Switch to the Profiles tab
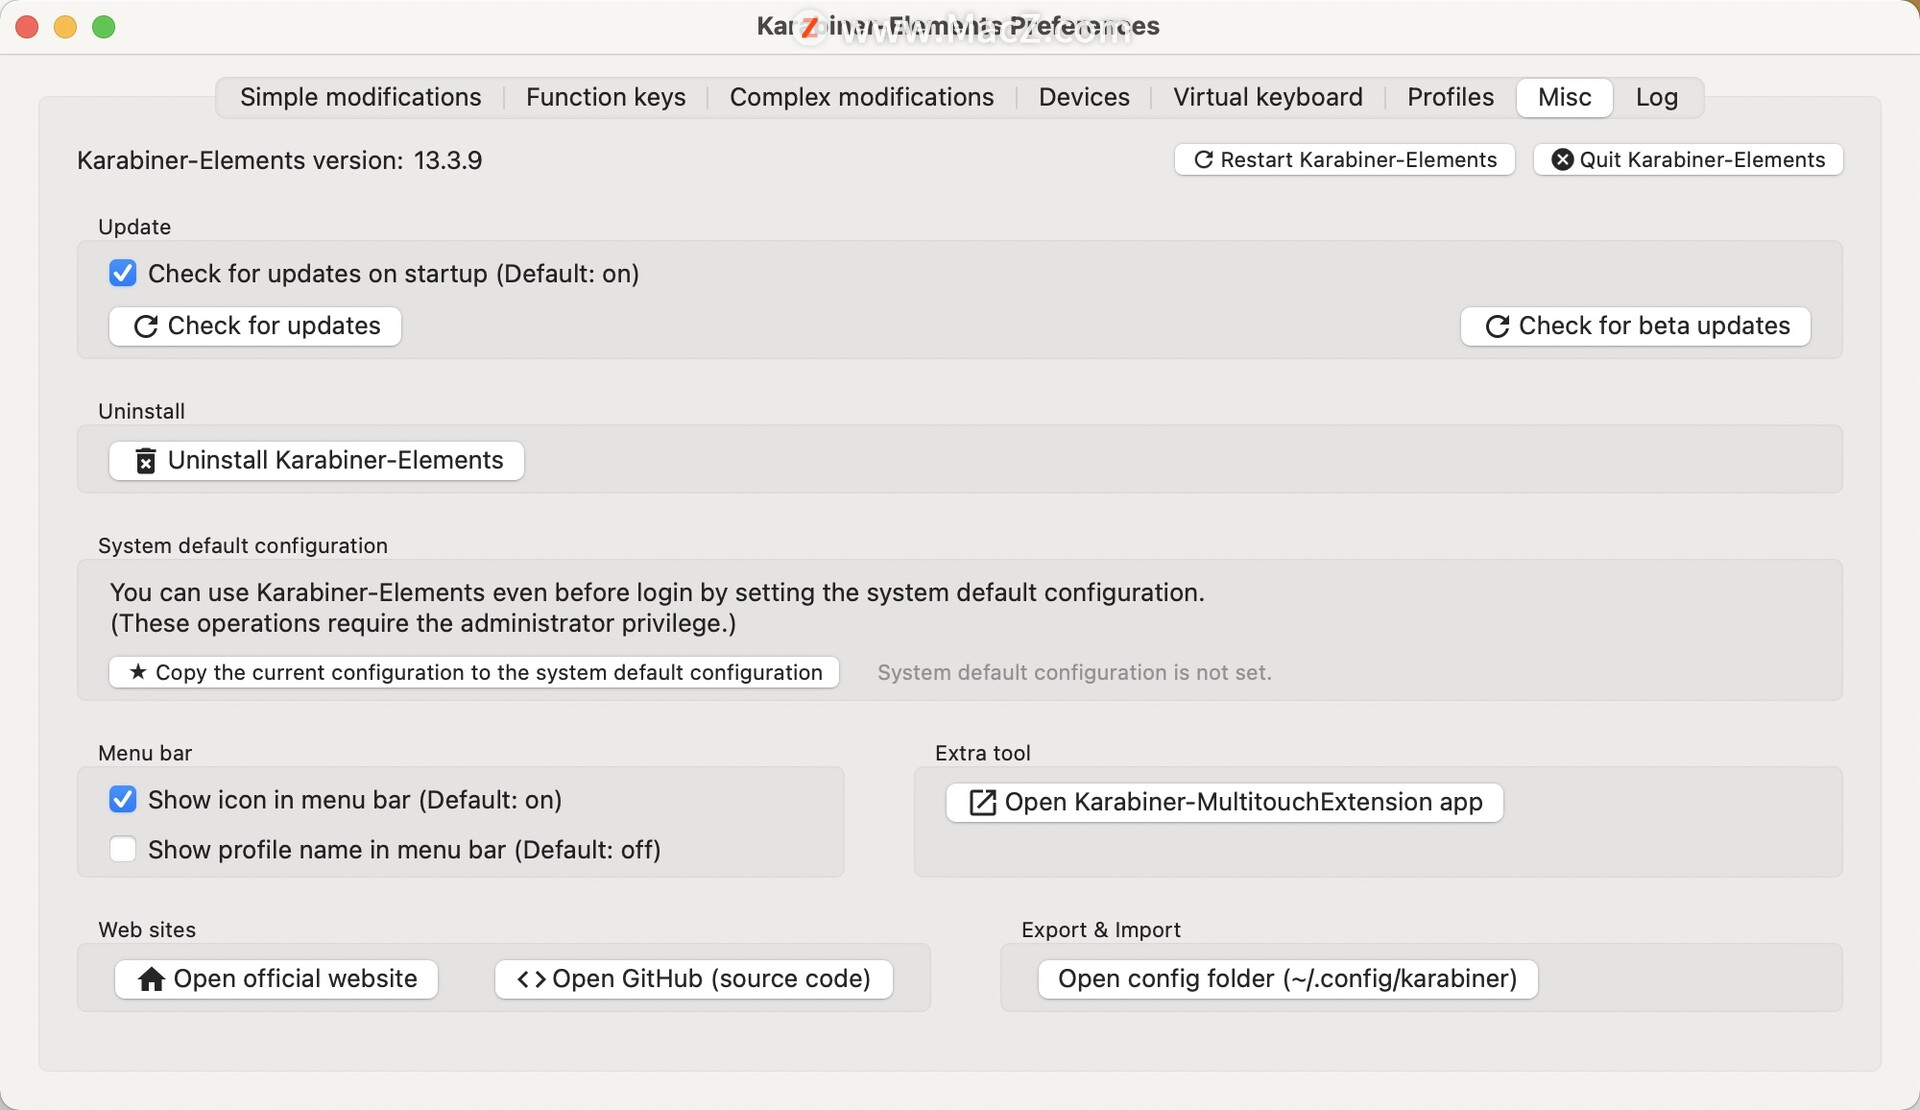 point(1450,97)
